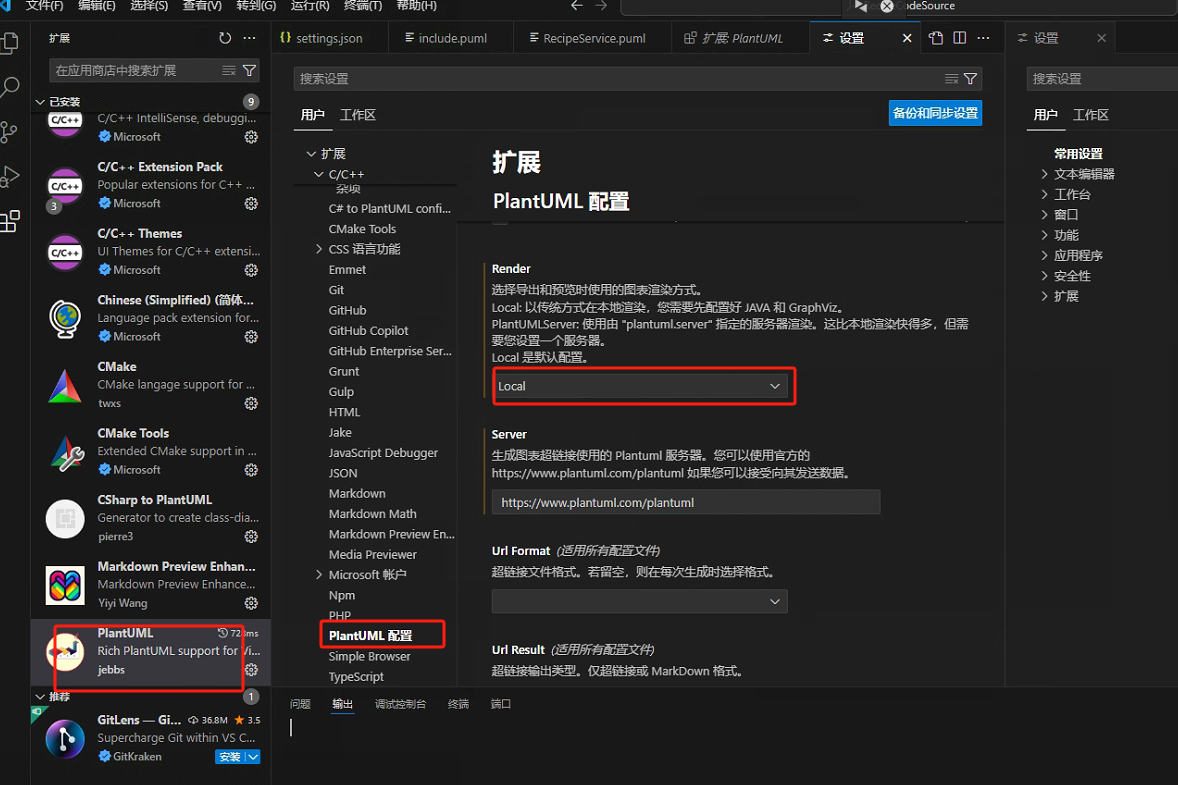Open manage gear for C/C++ Extension Pack
Viewport: 1178px width, 785px height.
251,204
